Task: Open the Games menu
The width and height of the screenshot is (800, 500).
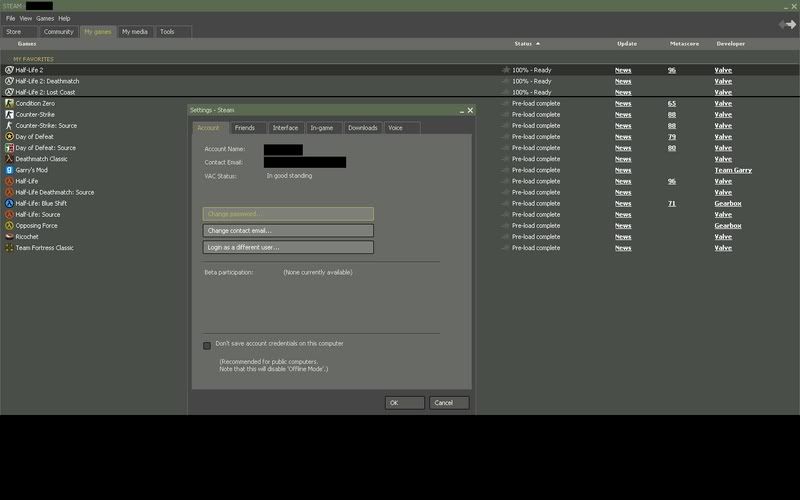Action: click(x=45, y=18)
